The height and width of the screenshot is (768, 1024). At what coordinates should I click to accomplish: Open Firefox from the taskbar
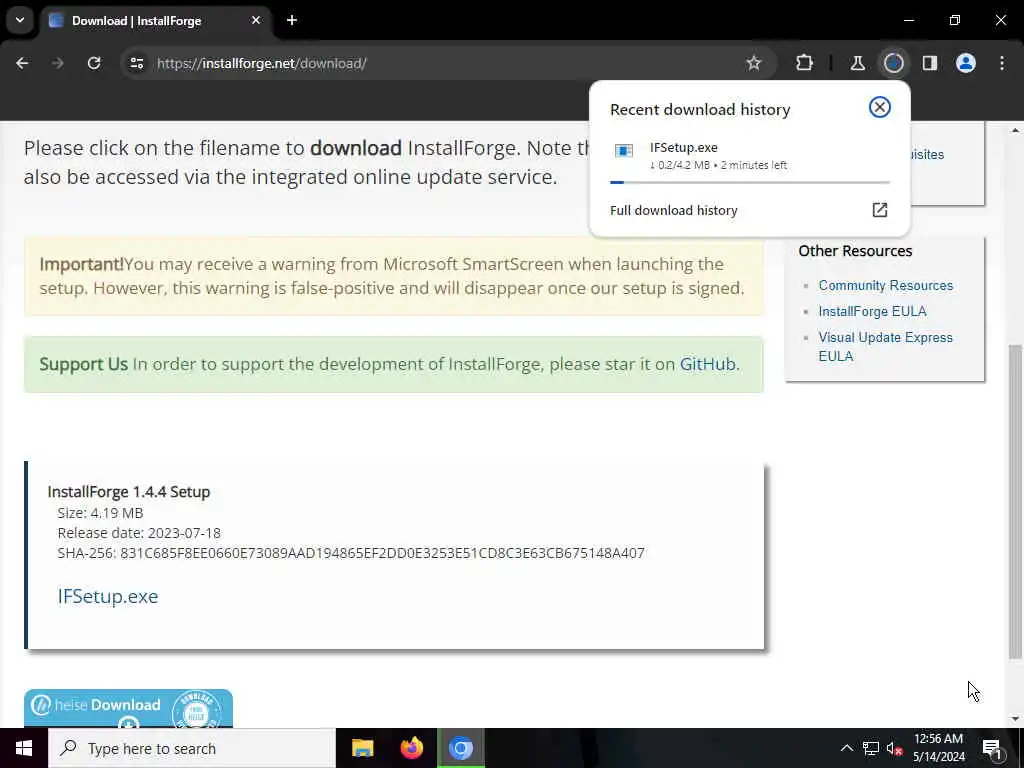[411, 748]
